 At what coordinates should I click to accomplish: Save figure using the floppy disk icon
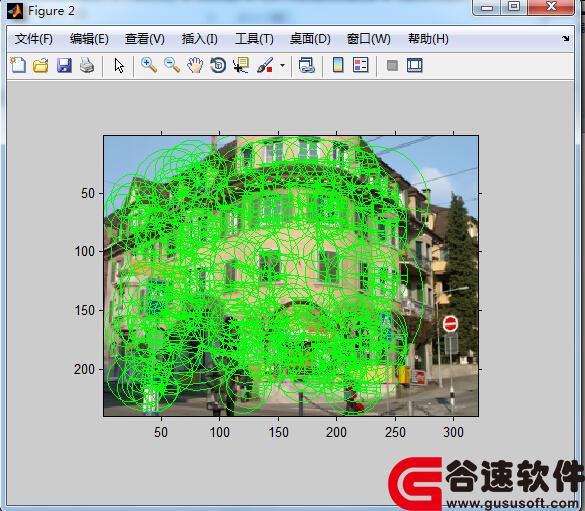64,65
